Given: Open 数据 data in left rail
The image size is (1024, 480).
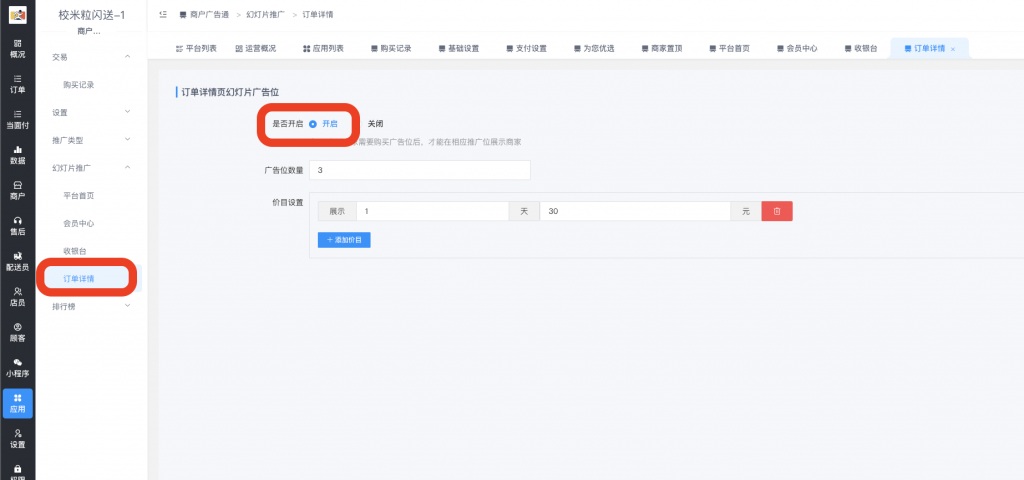Looking at the screenshot, I should (18, 155).
